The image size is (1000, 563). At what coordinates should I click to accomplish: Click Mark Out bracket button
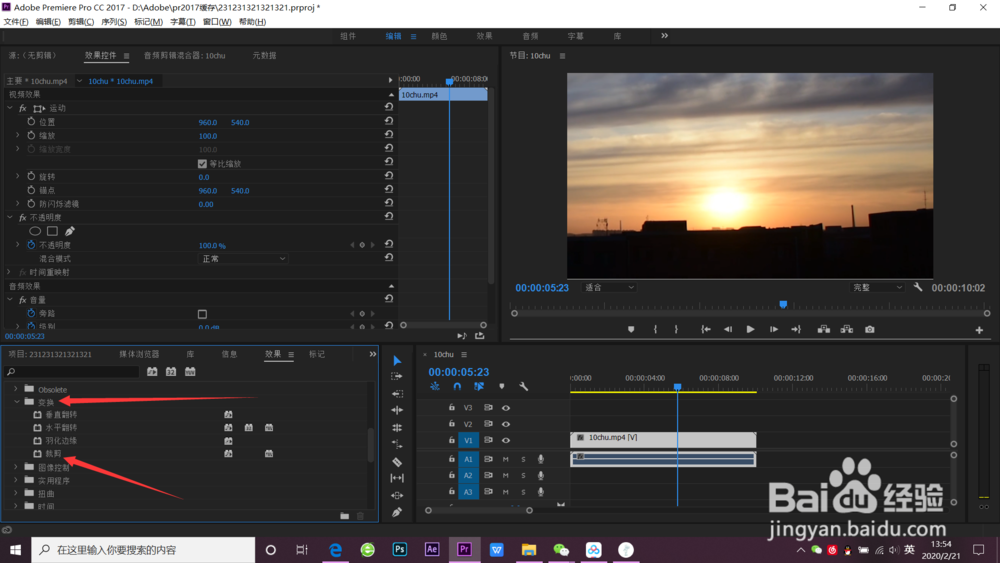click(x=676, y=330)
